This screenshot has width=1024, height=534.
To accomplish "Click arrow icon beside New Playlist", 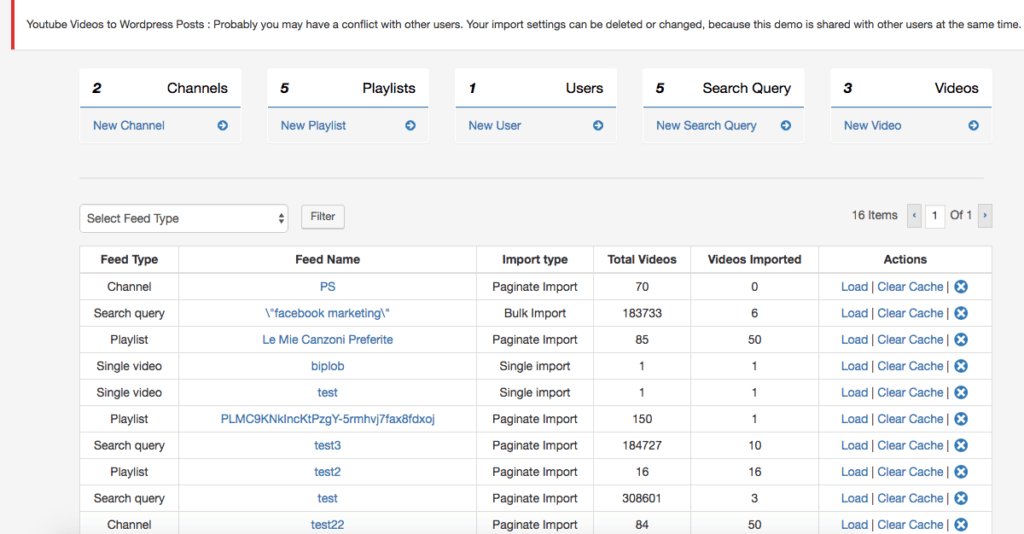I will [410, 125].
